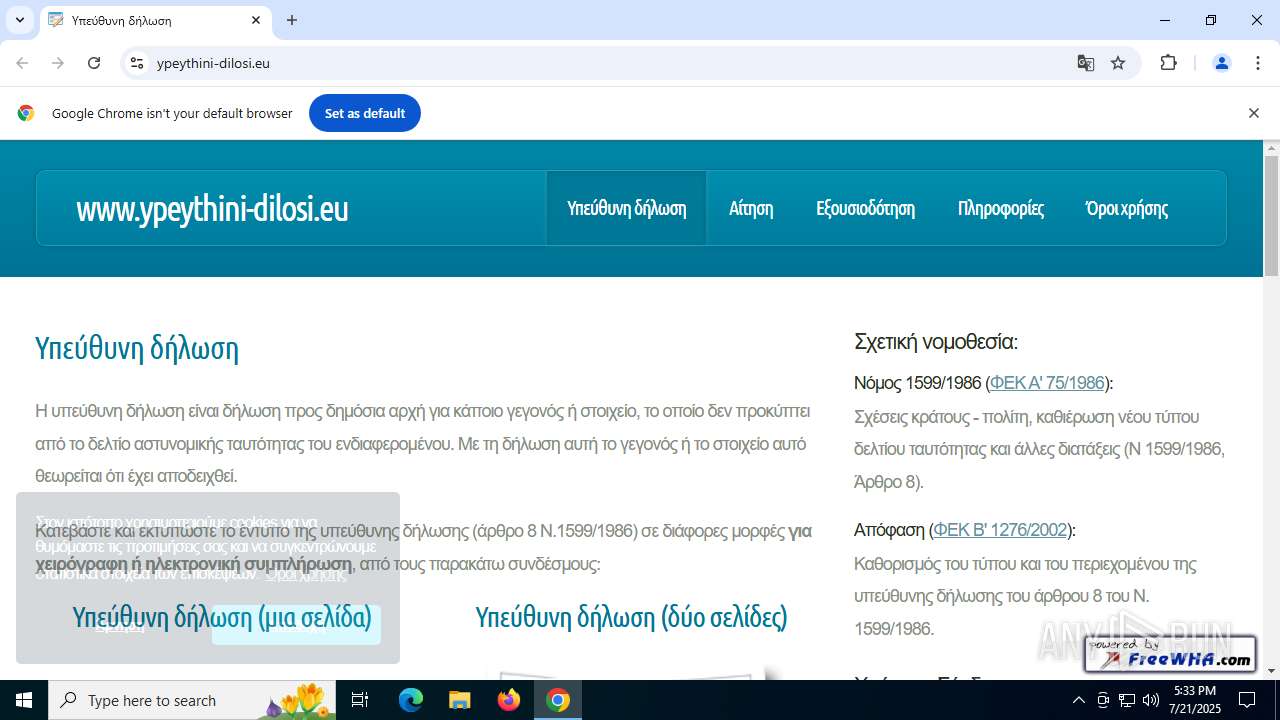Click the browser back arrow
The height and width of the screenshot is (720, 1280).
[x=22, y=63]
